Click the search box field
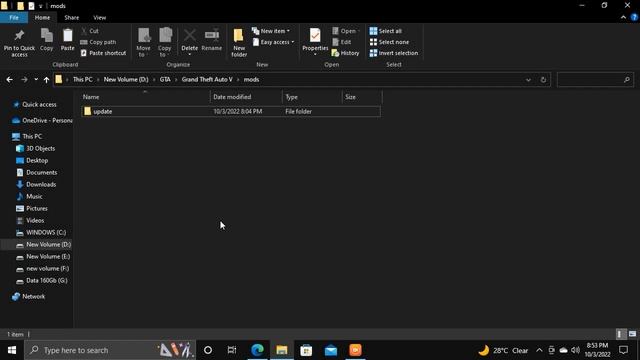Screen dimensions: 640x360 click(x=595, y=80)
